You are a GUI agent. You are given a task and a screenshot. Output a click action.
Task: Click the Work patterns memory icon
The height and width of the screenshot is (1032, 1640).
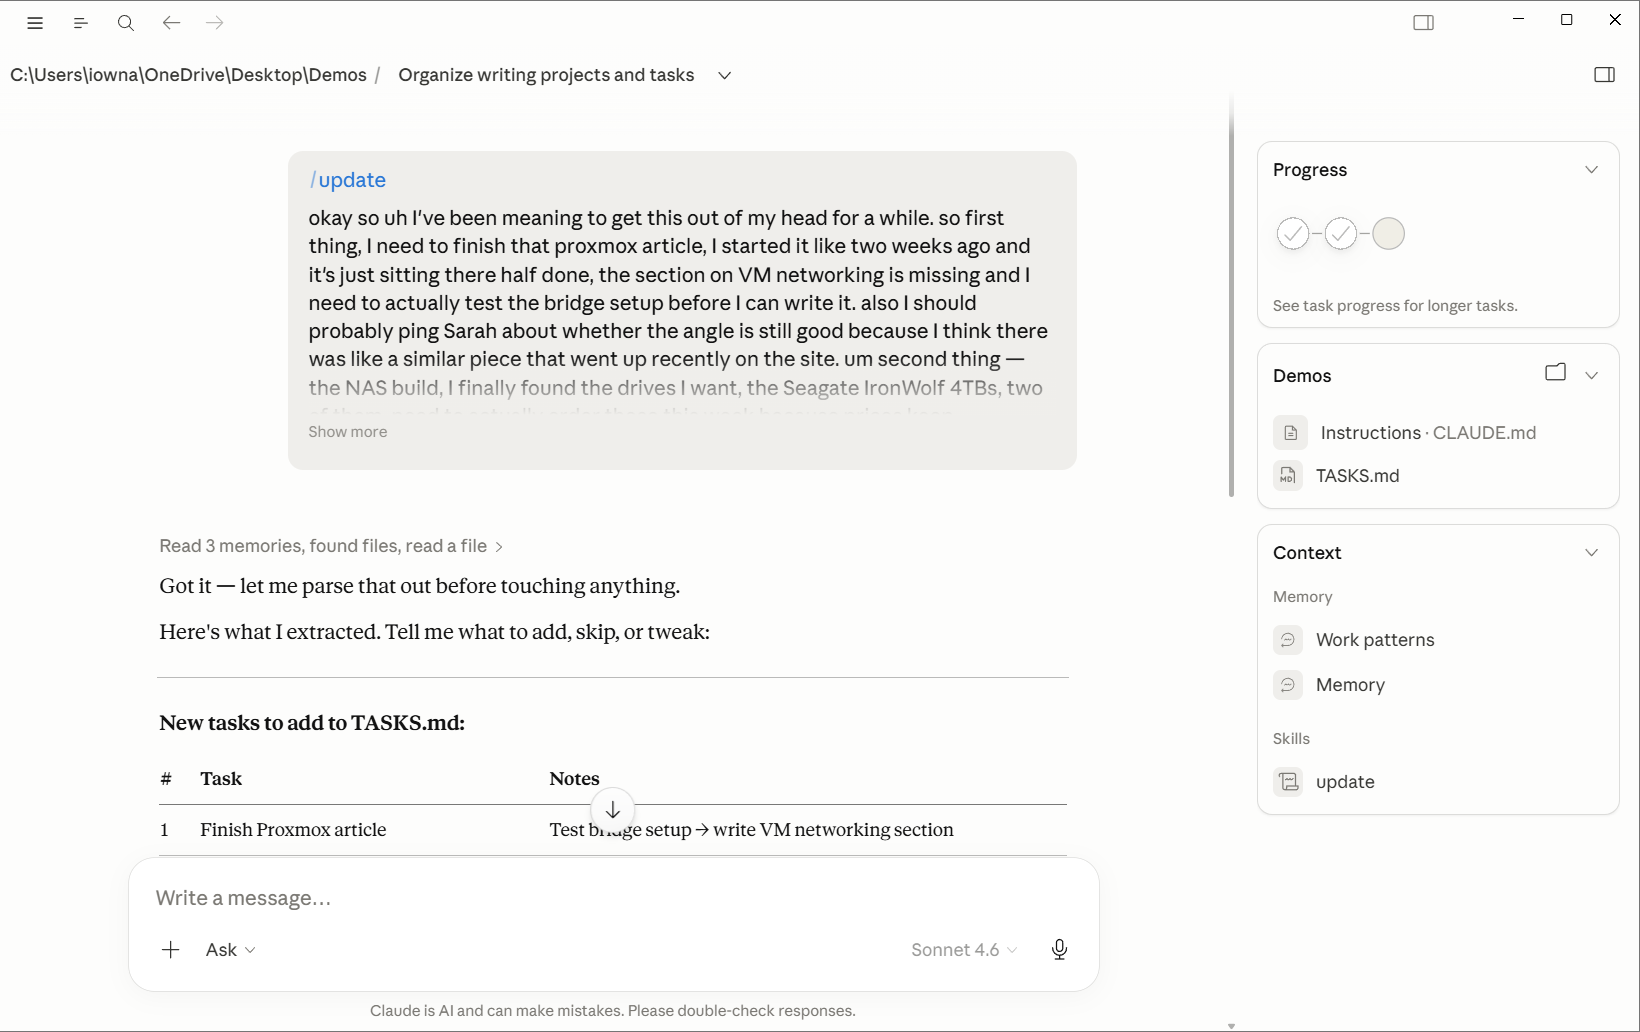coord(1288,640)
